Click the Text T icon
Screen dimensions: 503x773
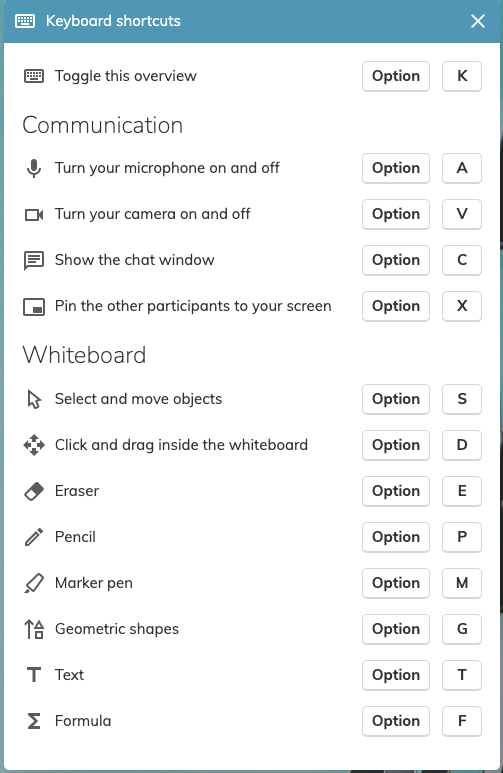tap(34, 675)
